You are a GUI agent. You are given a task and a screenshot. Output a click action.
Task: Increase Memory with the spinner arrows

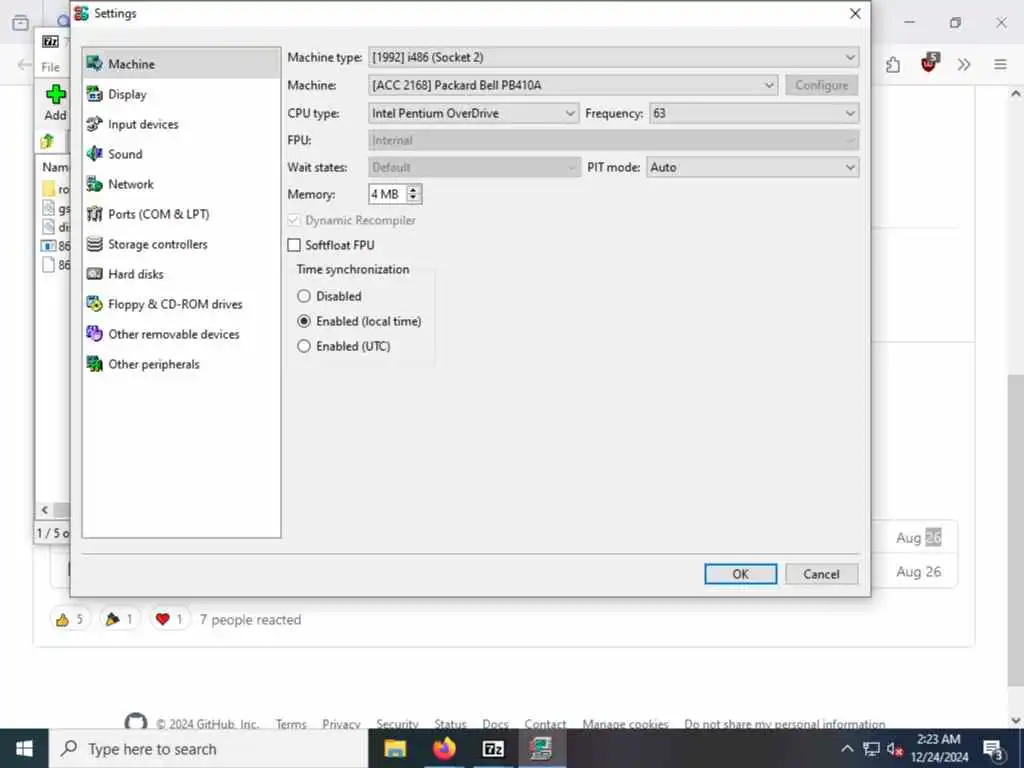point(413,189)
